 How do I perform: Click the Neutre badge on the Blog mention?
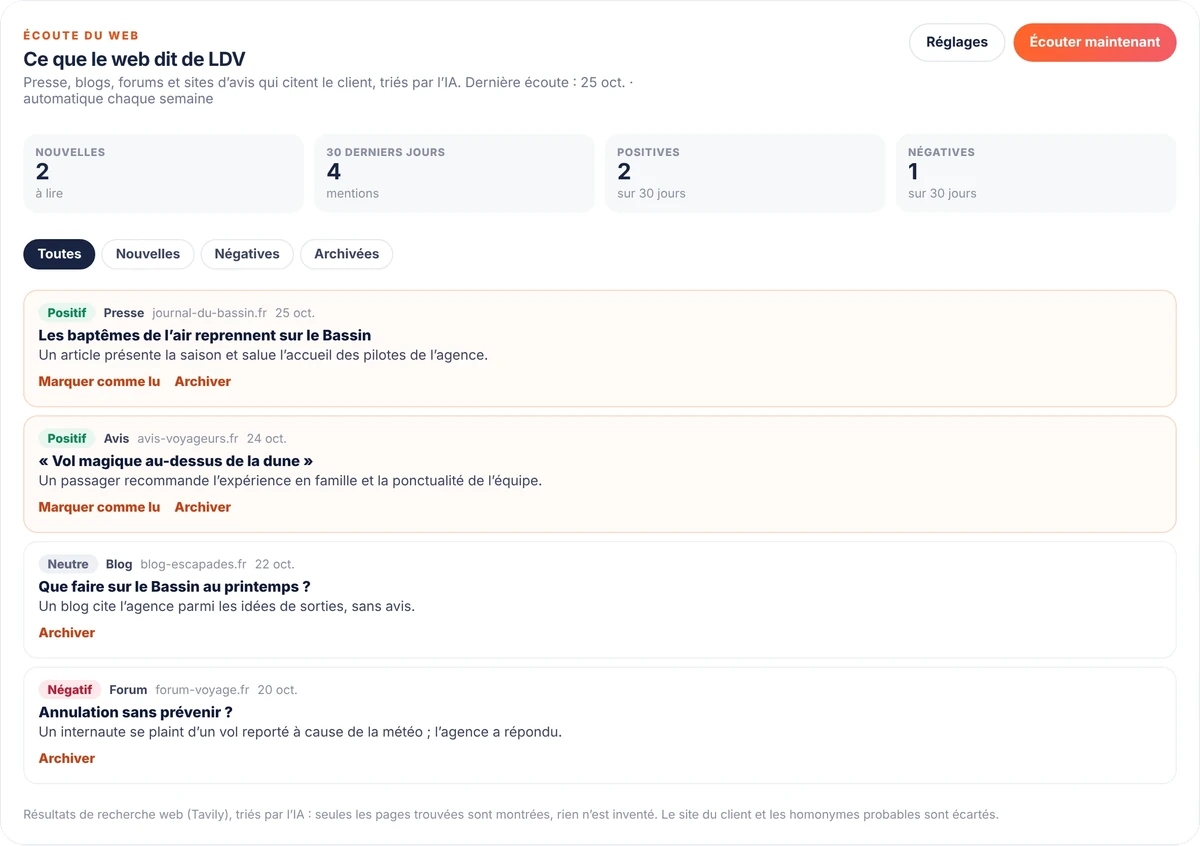[68, 565]
